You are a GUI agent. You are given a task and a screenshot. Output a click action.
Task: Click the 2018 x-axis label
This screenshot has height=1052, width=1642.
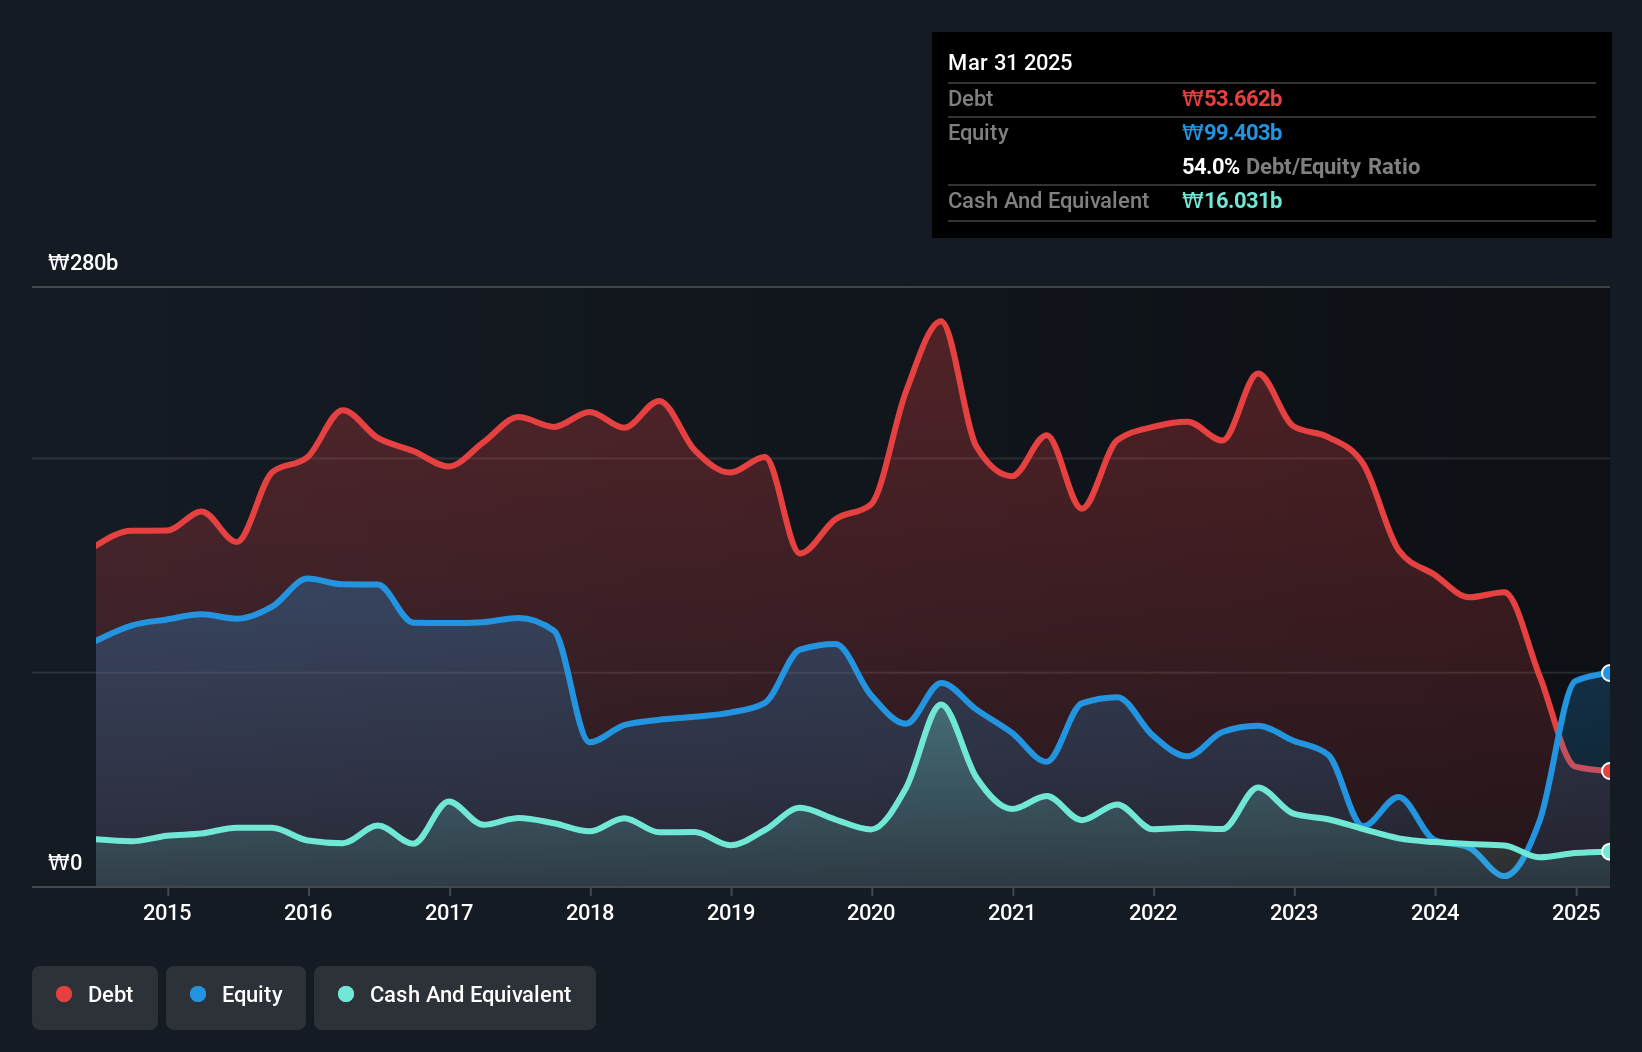(x=590, y=912)
